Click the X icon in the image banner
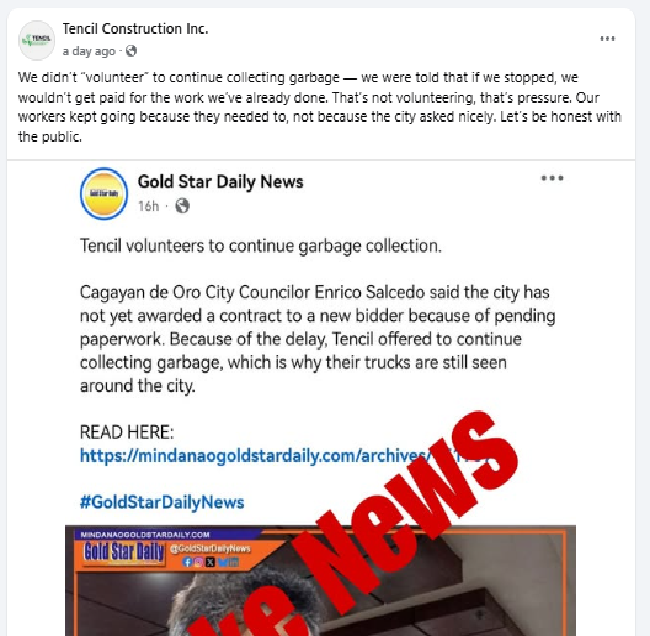The height and width of the screenshot is (636, 650). pyautogui.click(x=210, y=562)
